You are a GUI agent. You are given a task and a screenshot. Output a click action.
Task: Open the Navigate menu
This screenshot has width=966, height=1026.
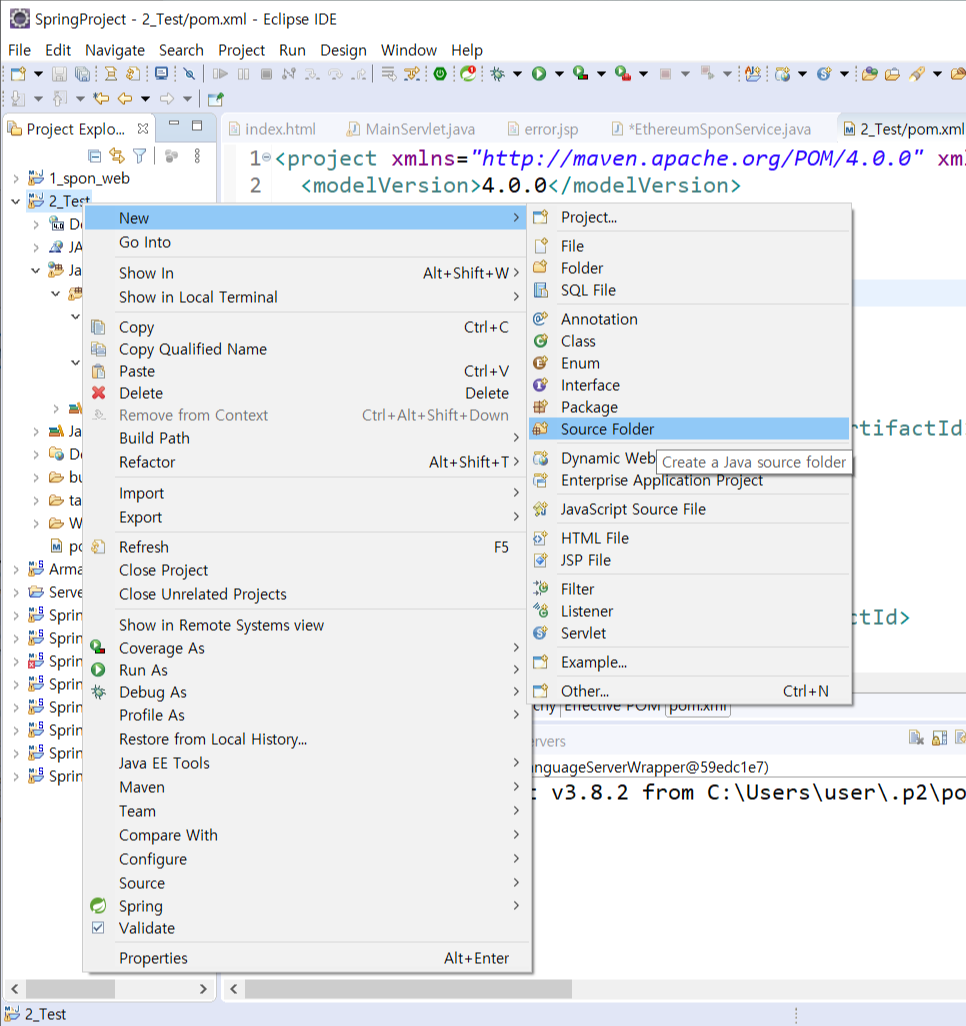(115, 50)
